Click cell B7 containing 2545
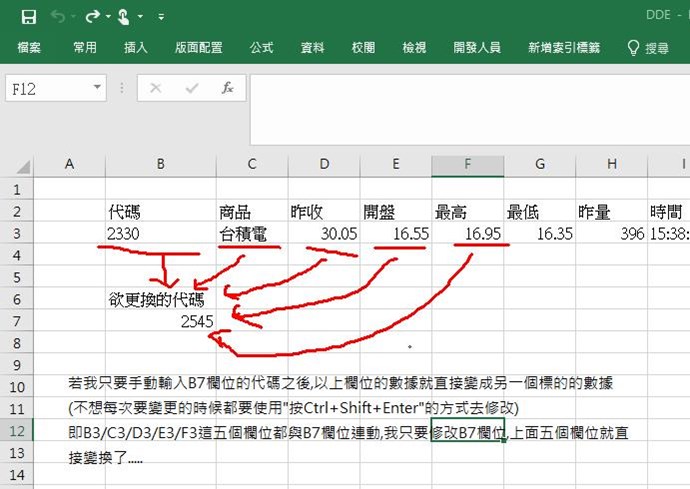690x489 pixels. point(160,321)
